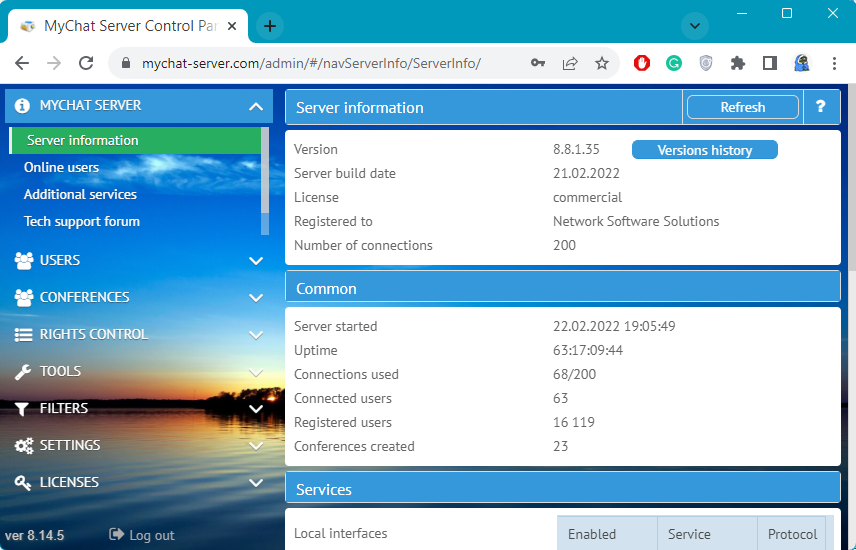The height and width of the screenshot is (550, 856).
Task: Click the ver 8.14.5 label
Action: 34,535
